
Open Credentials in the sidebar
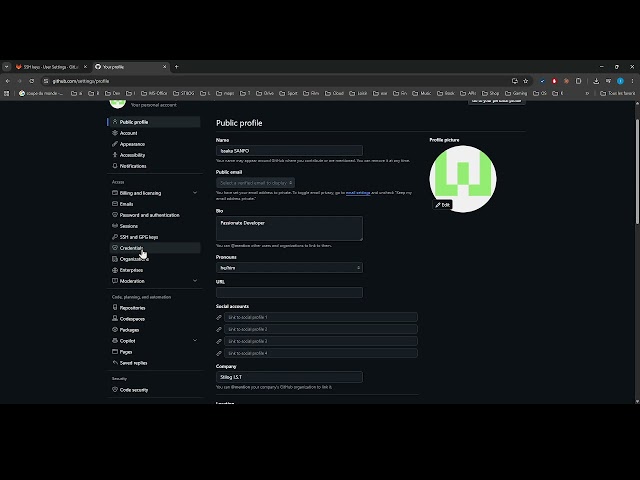[155, 248]
